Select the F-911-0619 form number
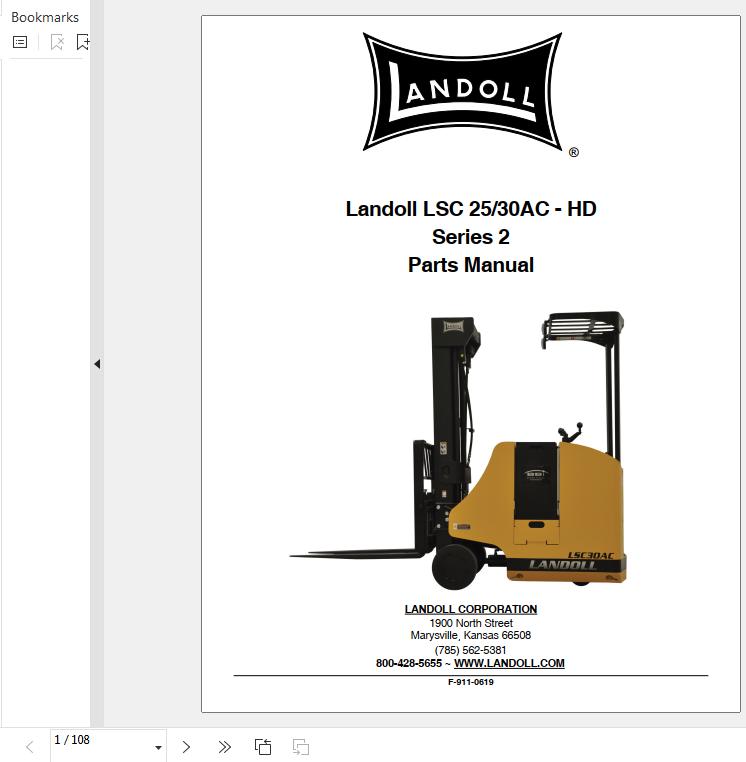 (470, 682)
